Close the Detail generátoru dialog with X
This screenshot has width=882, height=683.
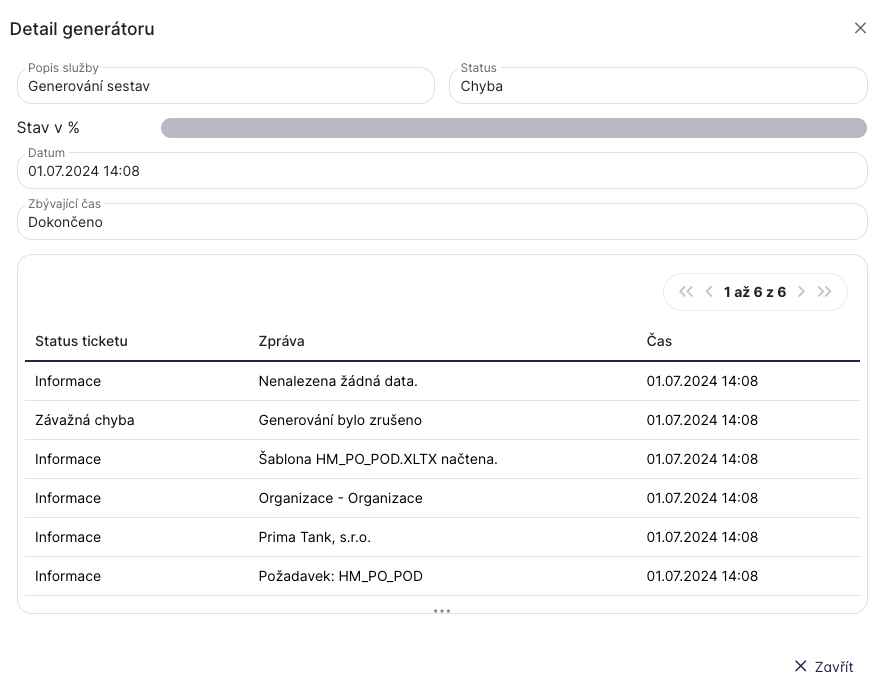point(860,28)
